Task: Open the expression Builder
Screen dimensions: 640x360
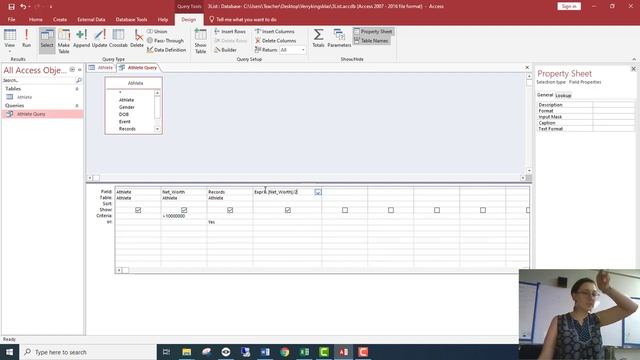Action: (225, 50)
